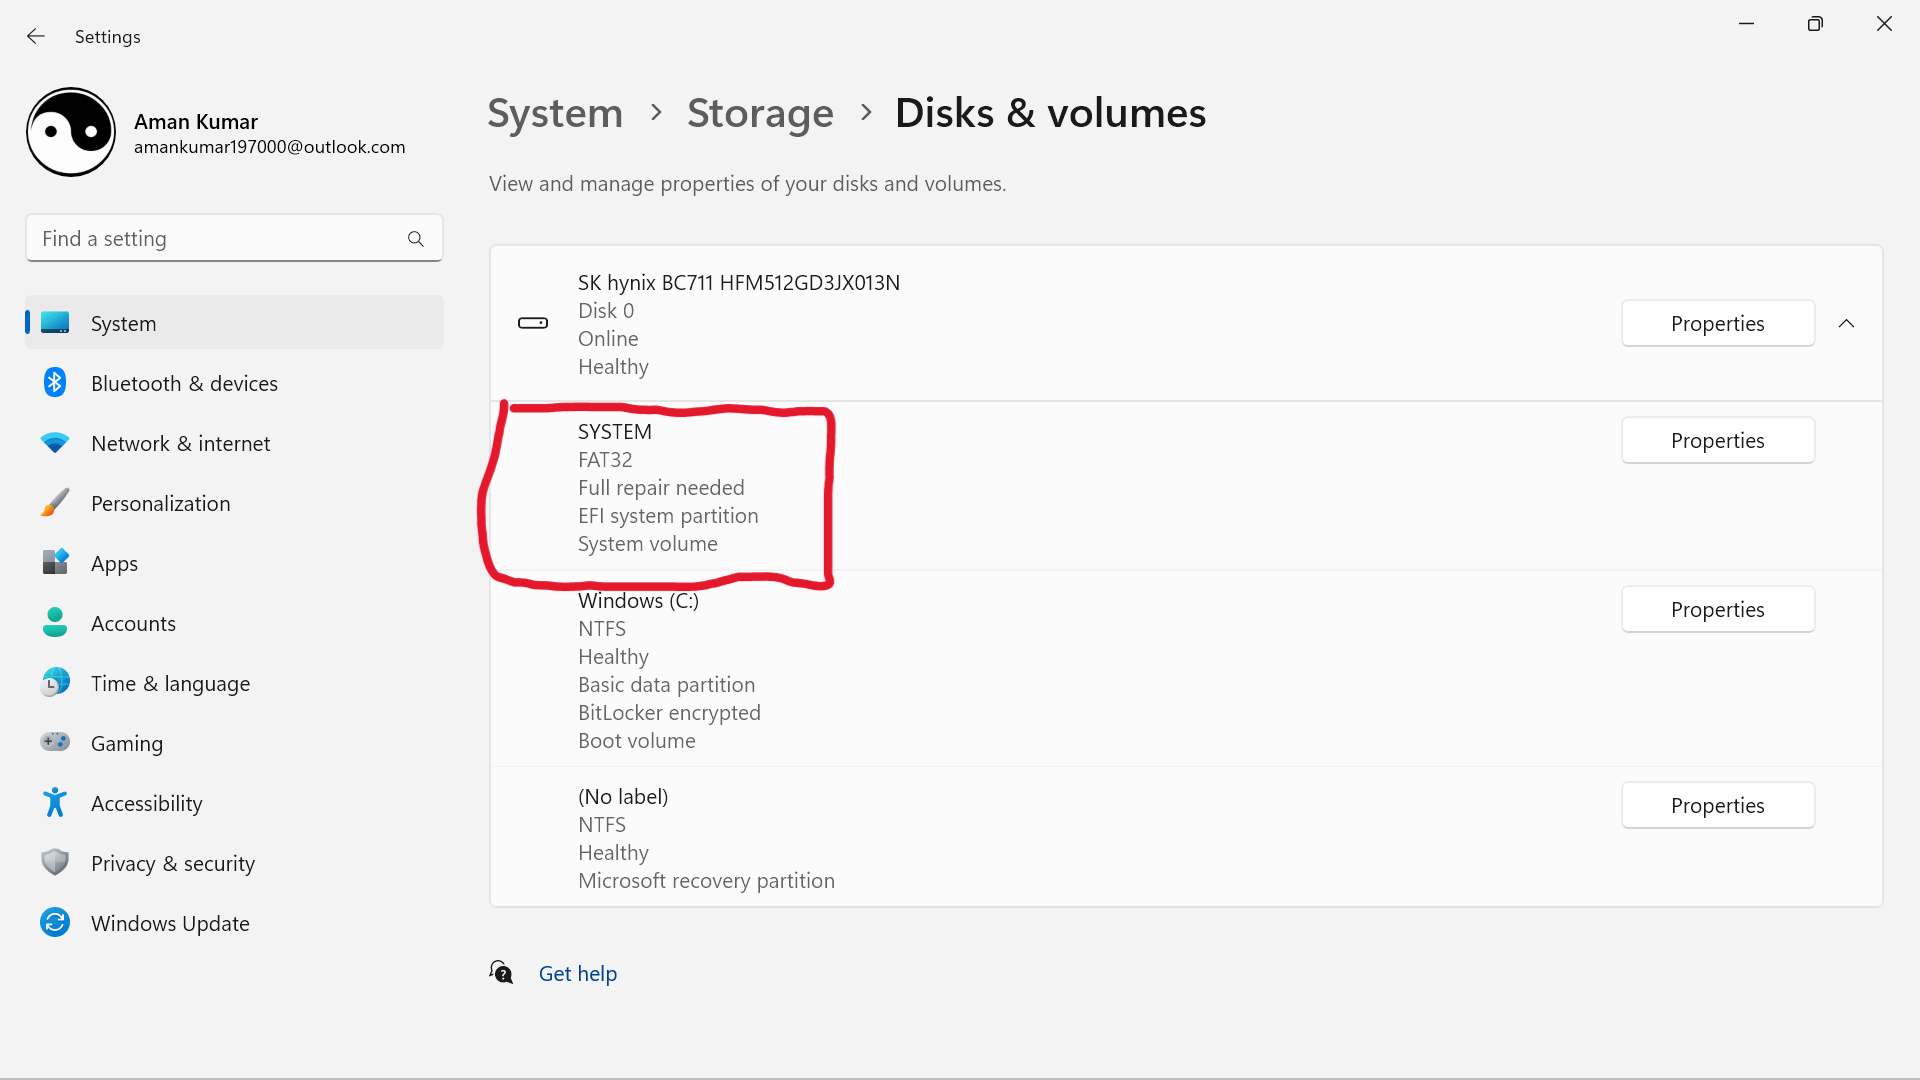The width and height of the screenshot is (1920, 1080).
Task: Click the Accessibility figure icon
Action: point(55,802)
